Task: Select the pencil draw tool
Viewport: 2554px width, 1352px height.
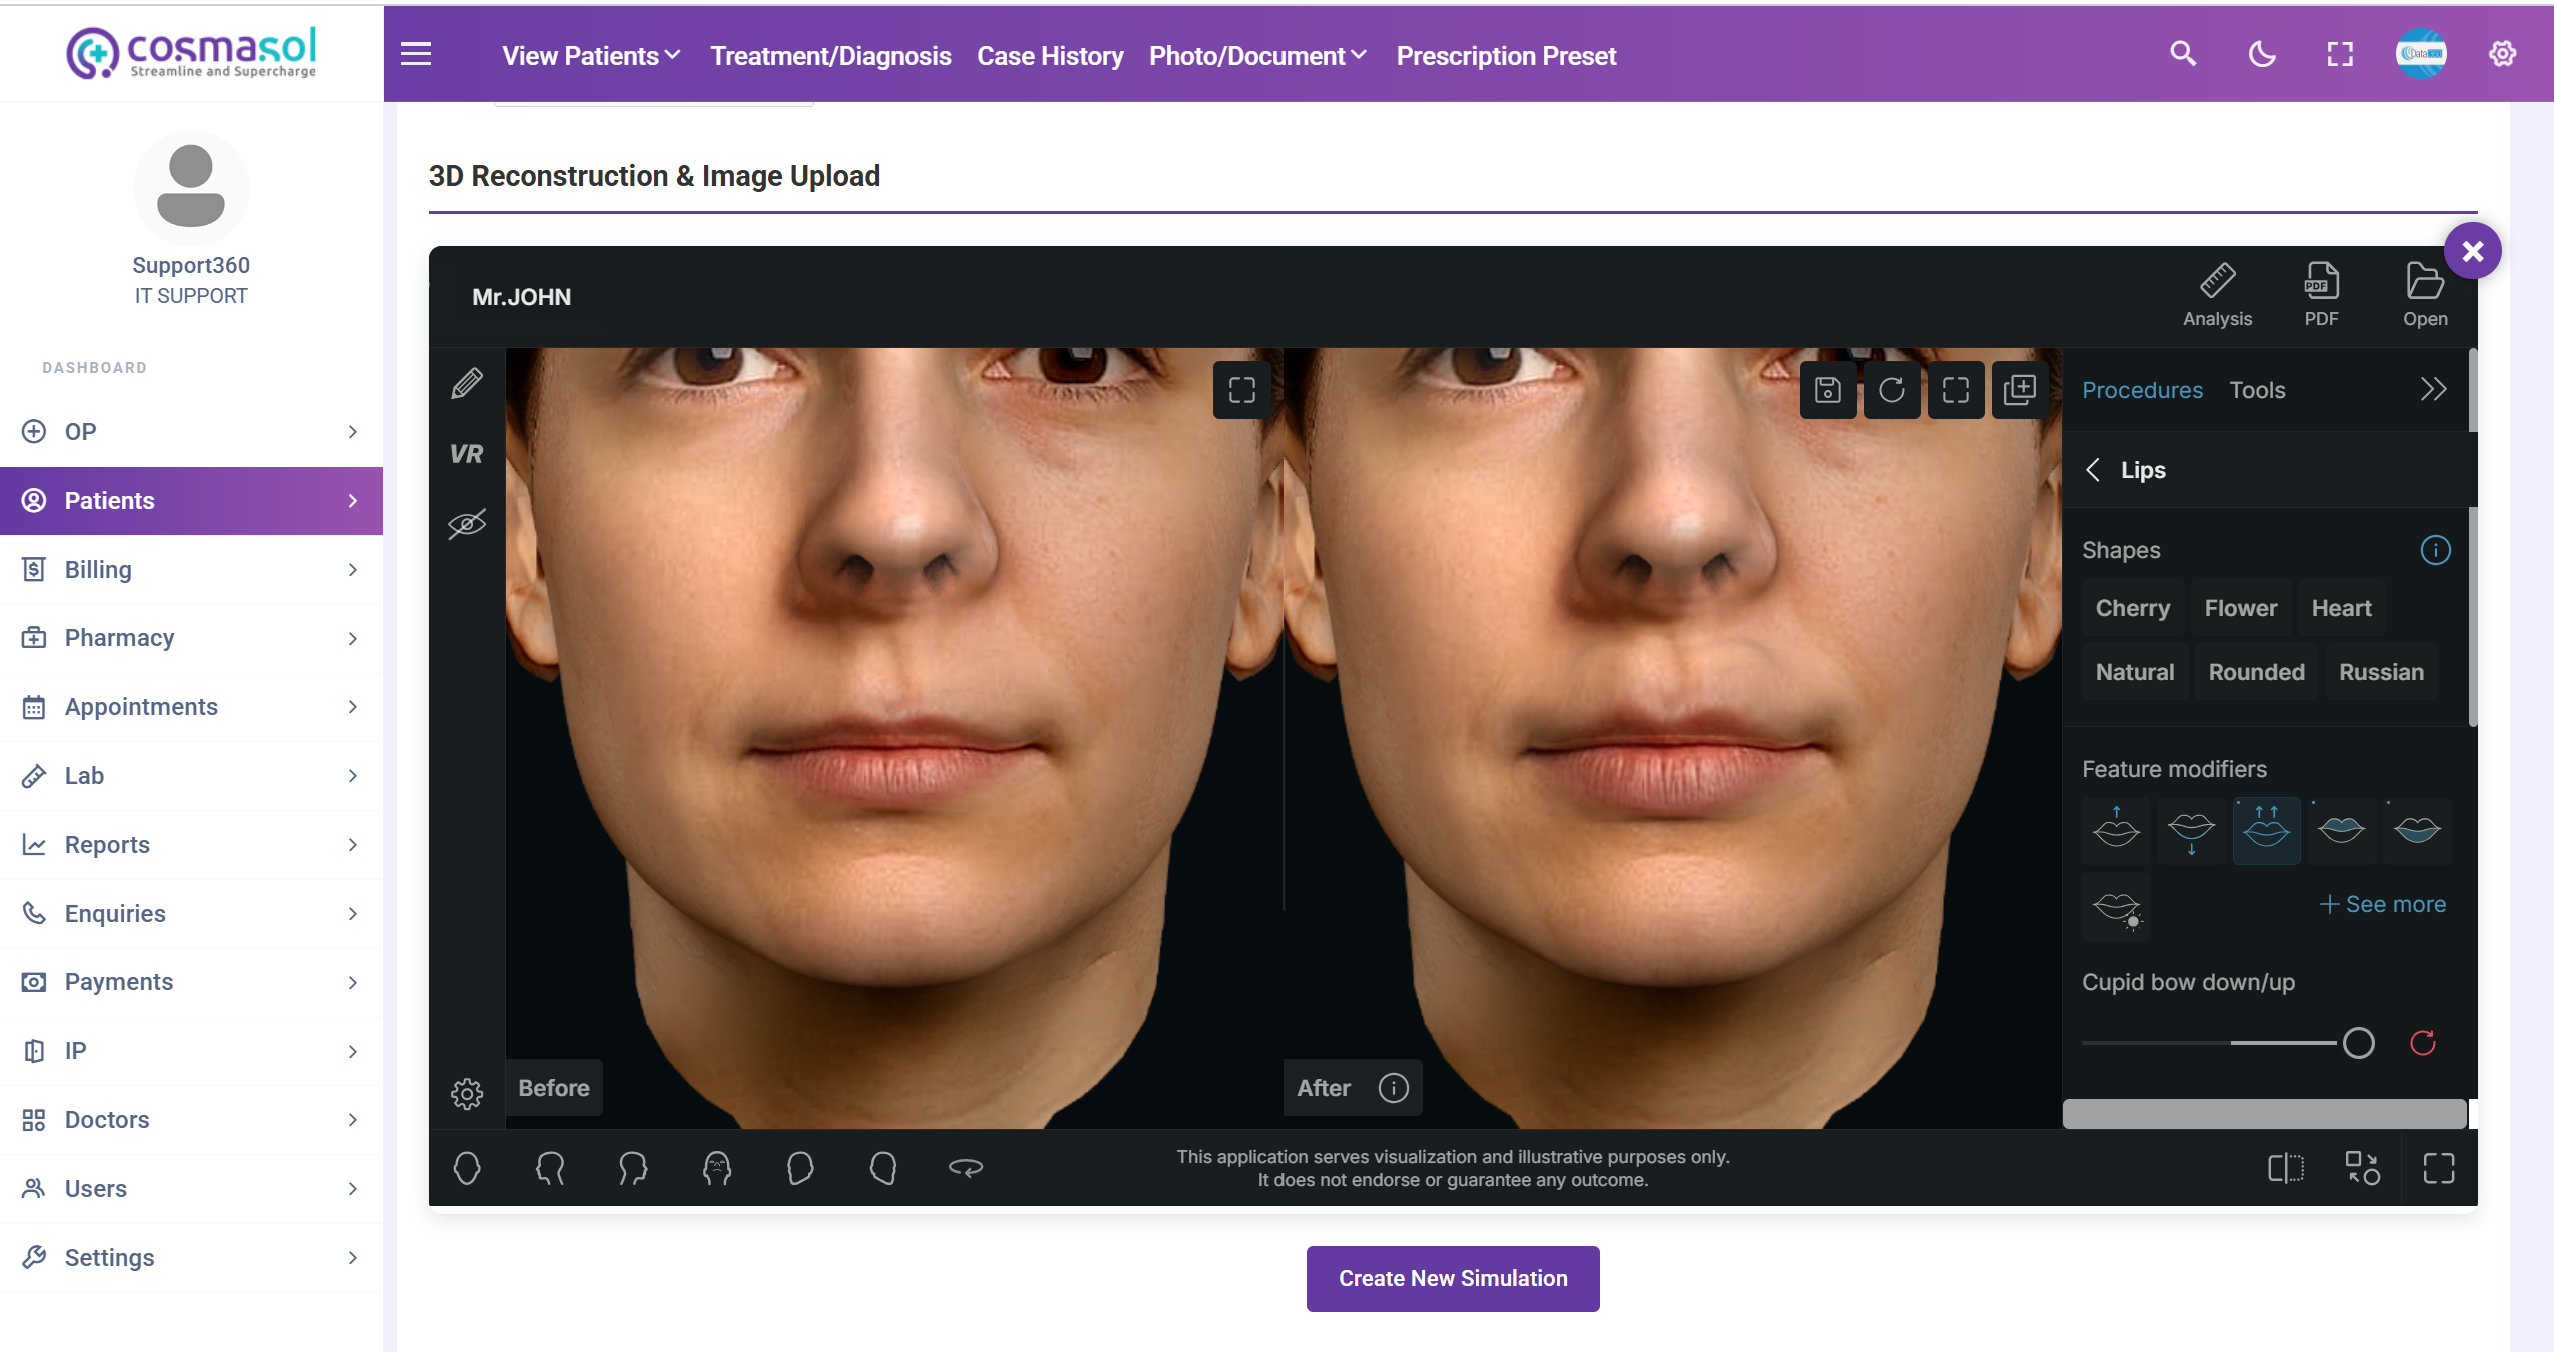Action: (466, 383)
